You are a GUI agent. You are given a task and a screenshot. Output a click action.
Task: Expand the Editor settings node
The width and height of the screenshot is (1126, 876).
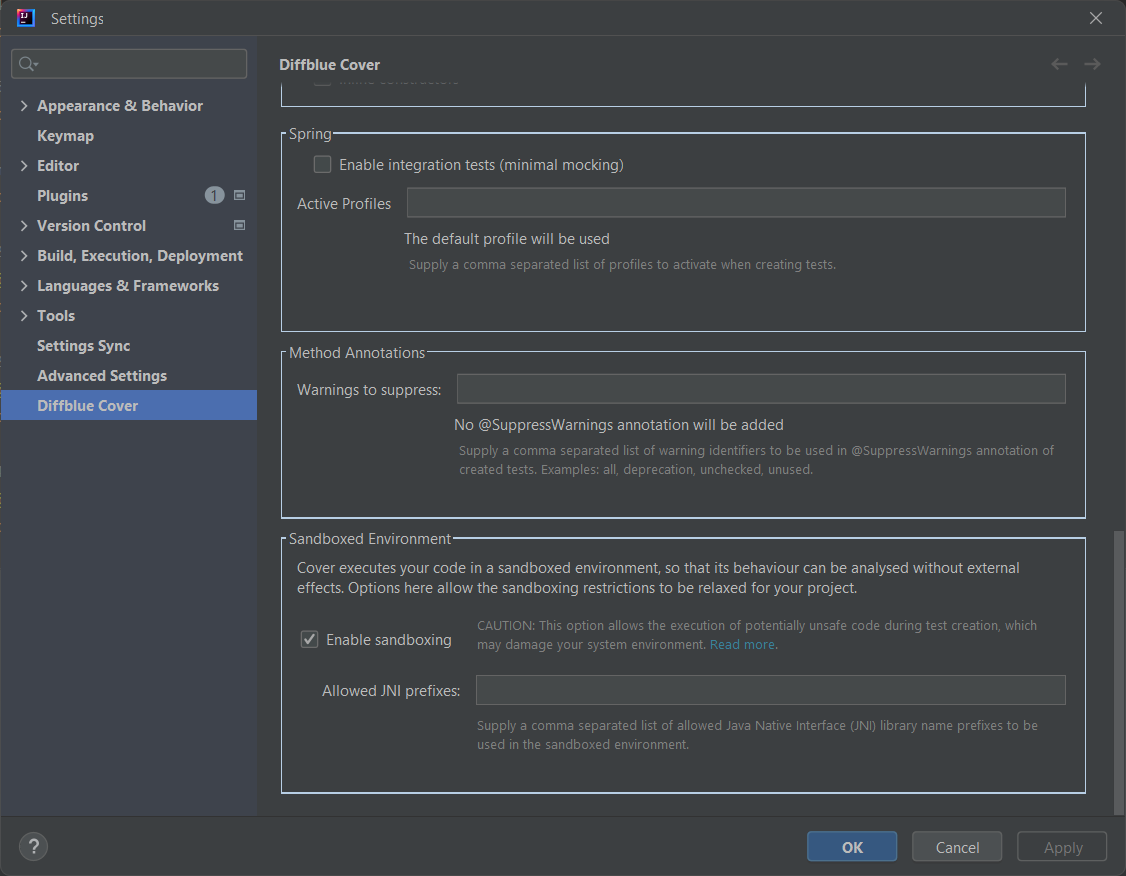[x=24, y=166]
